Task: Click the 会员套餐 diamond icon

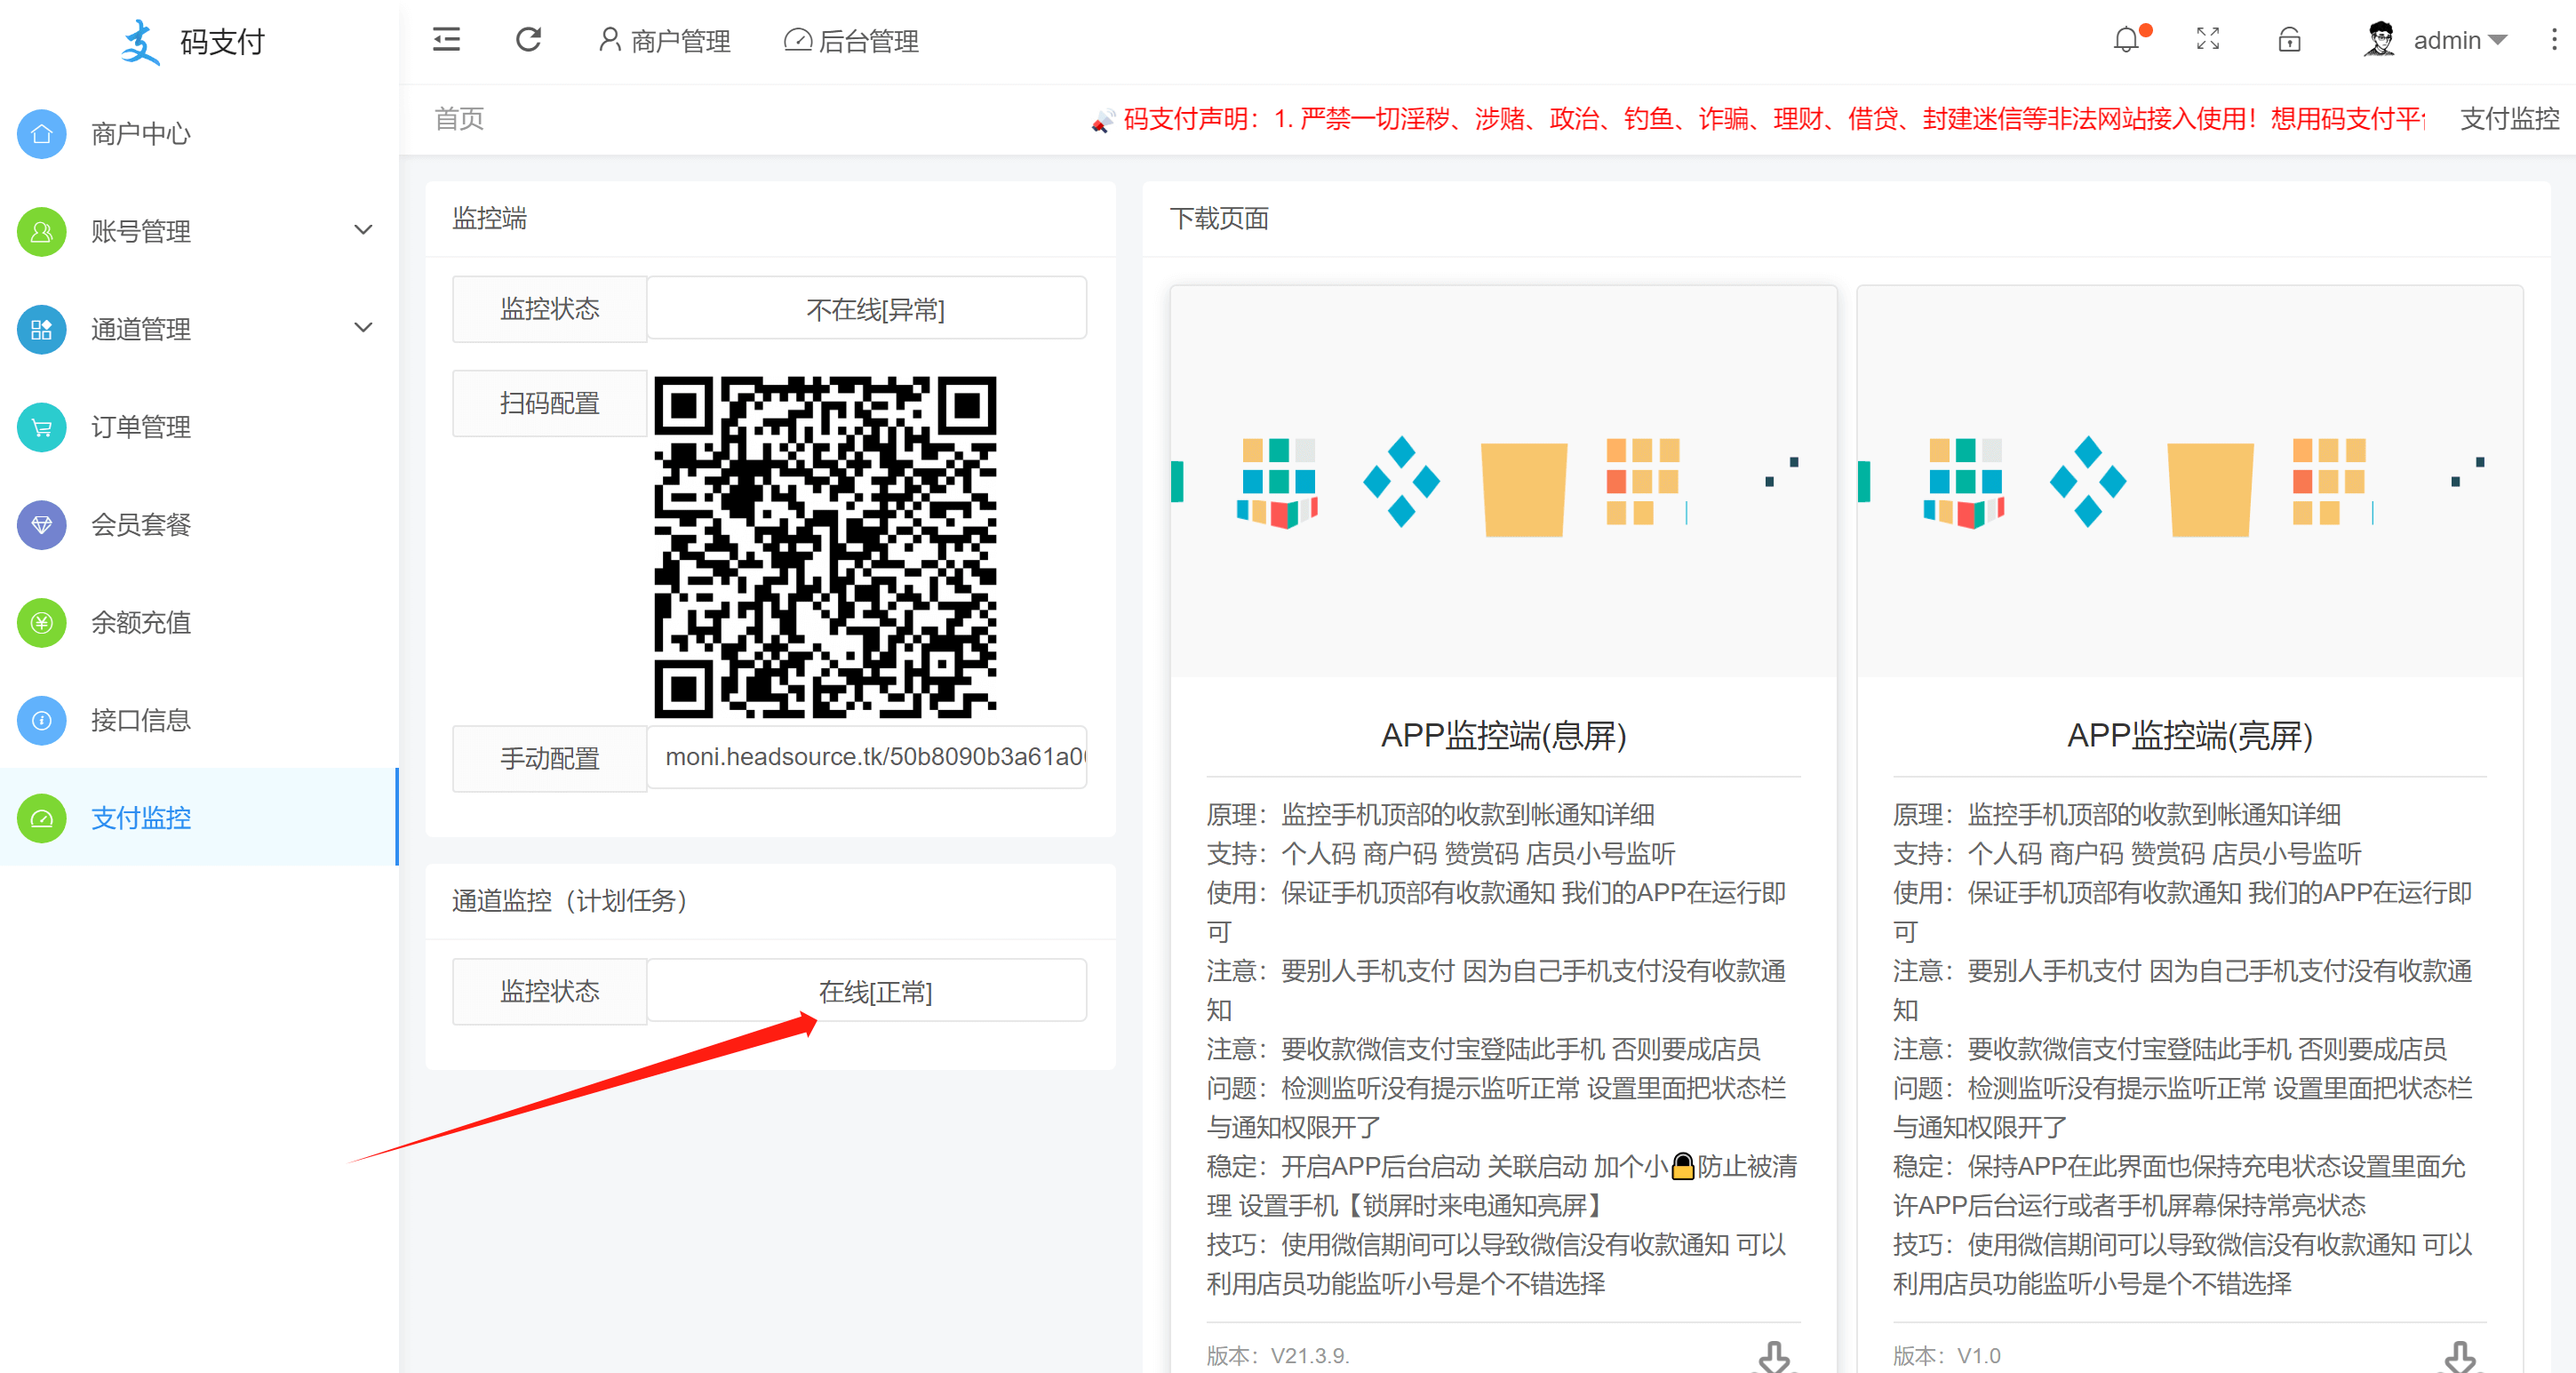Action: coord(42,524)
